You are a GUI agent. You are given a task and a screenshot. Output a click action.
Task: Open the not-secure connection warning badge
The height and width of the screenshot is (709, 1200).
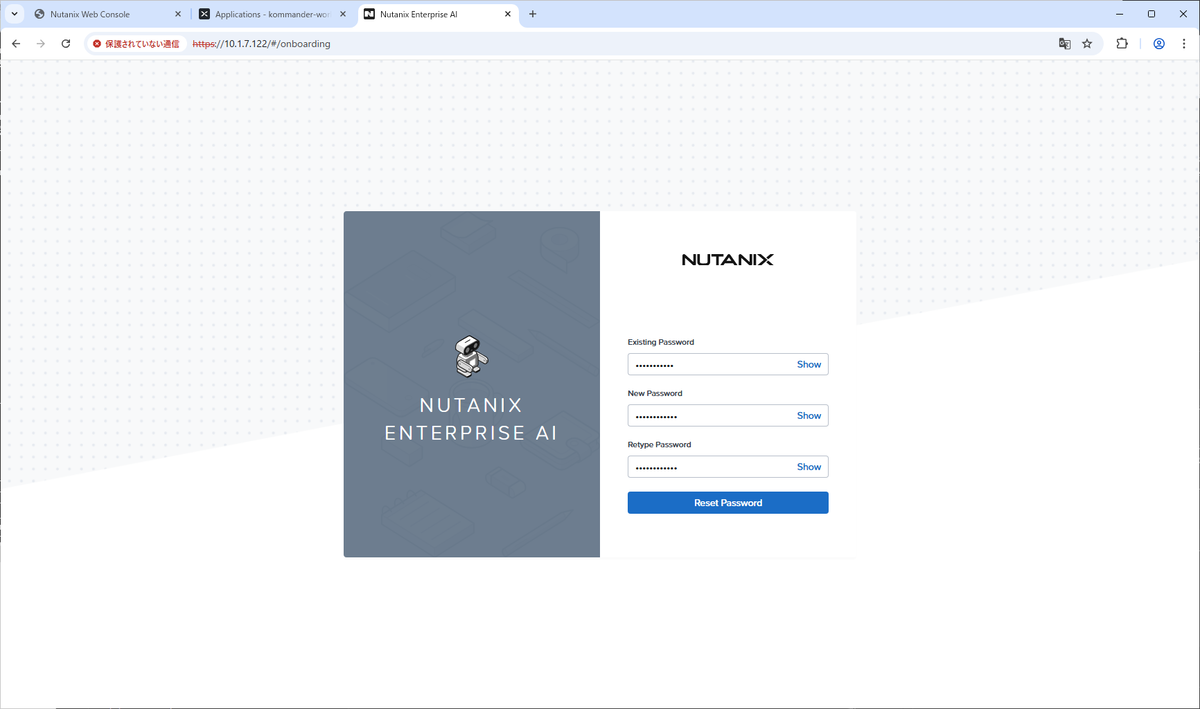[x=136, y=44]
